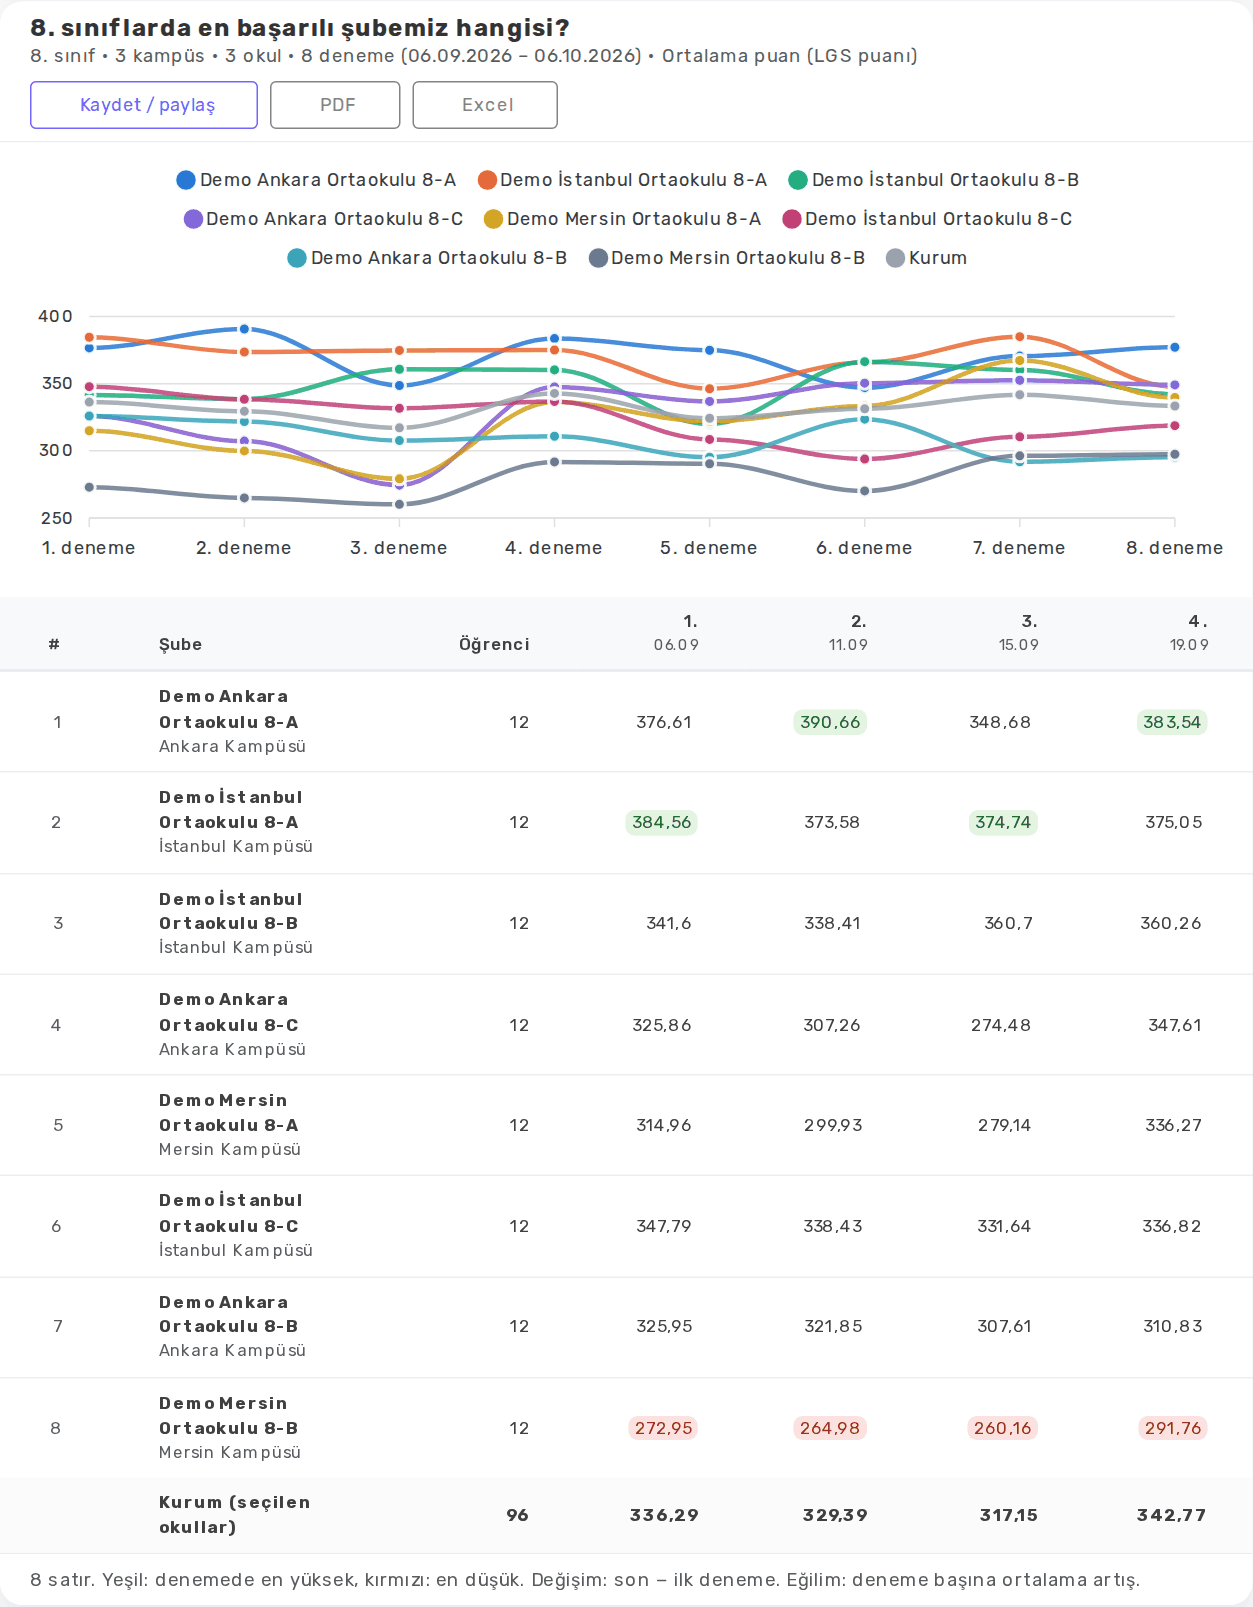Click the 3. 15.09 column header
This screenshot has height=1607, width=1253.
(x=1019, y=633)
